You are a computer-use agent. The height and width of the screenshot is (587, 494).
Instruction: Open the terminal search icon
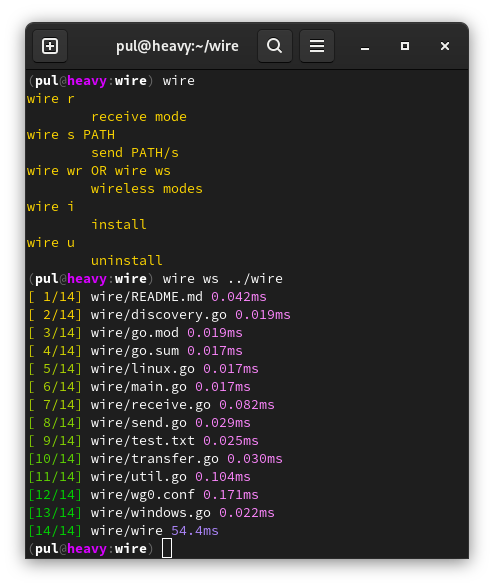point(275,46)
